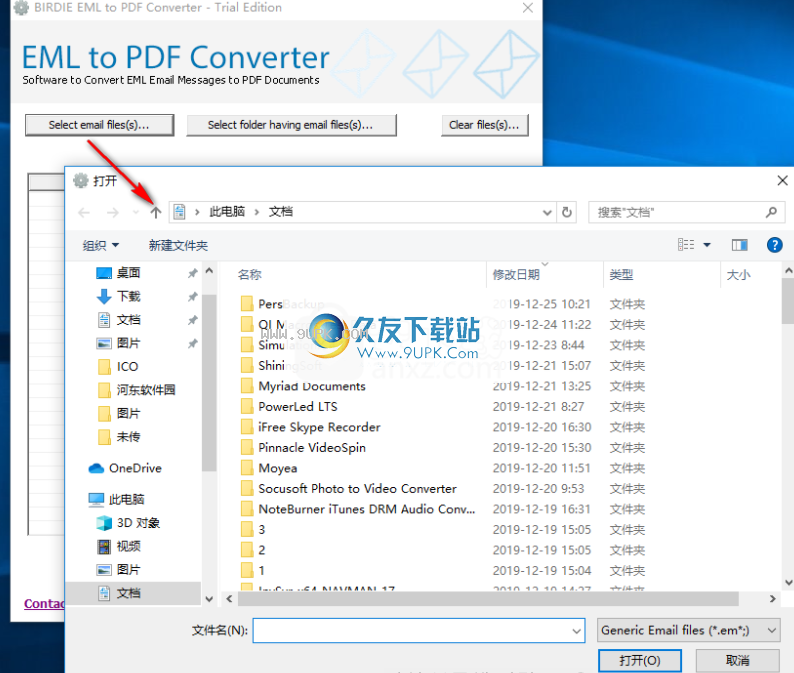
Task: Open the help question mark icon
Action: [x=774, y=245]
